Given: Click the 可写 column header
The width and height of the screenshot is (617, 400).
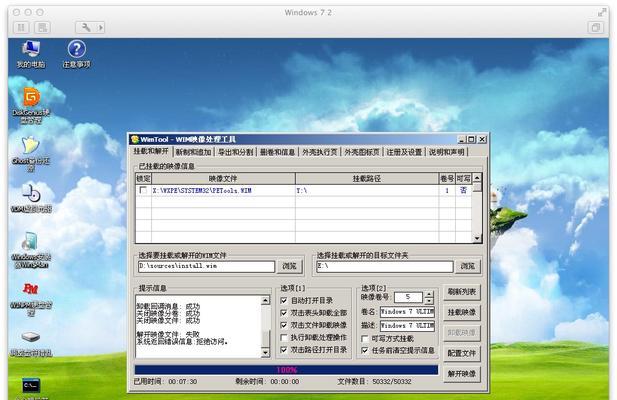Looking at the screenshot, I should 464,179.
